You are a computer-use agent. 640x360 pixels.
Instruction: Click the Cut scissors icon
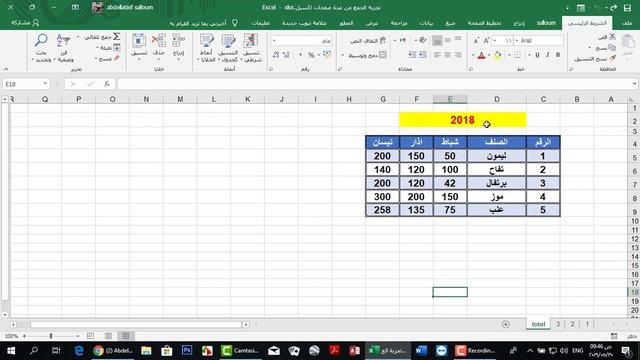[x=612, y=37]
